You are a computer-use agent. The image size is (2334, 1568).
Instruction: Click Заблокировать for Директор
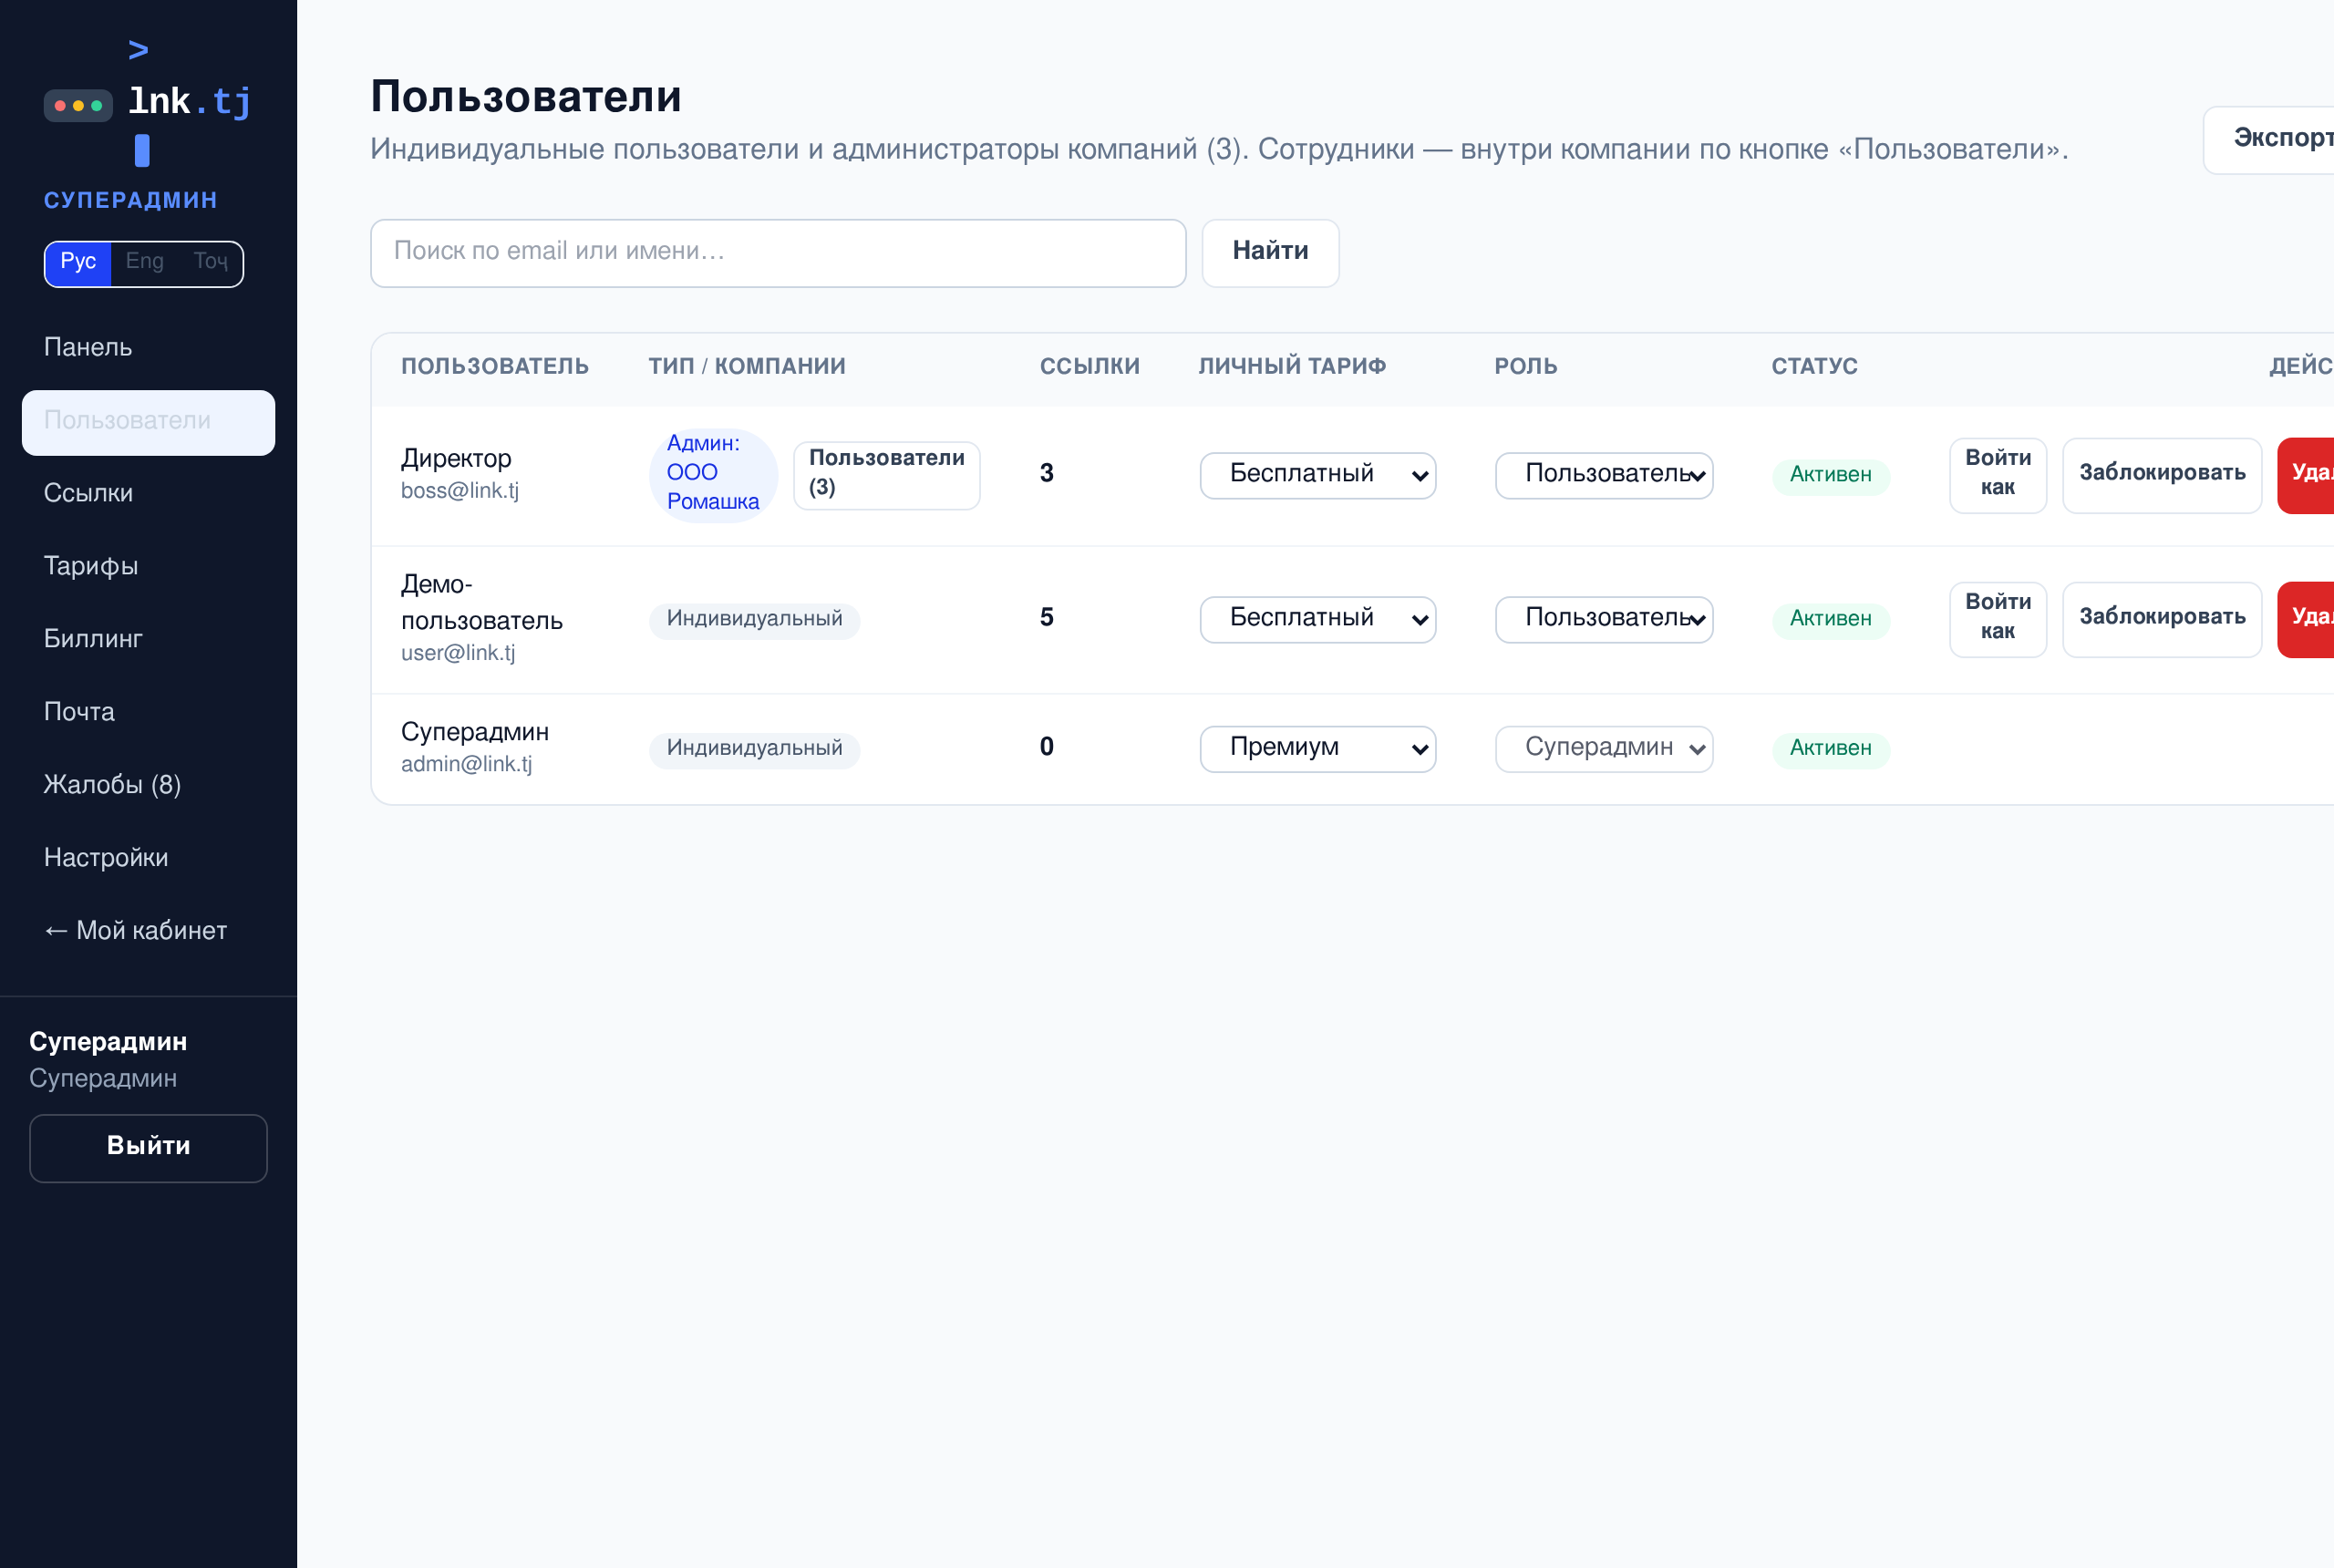tap(2161, 475)
